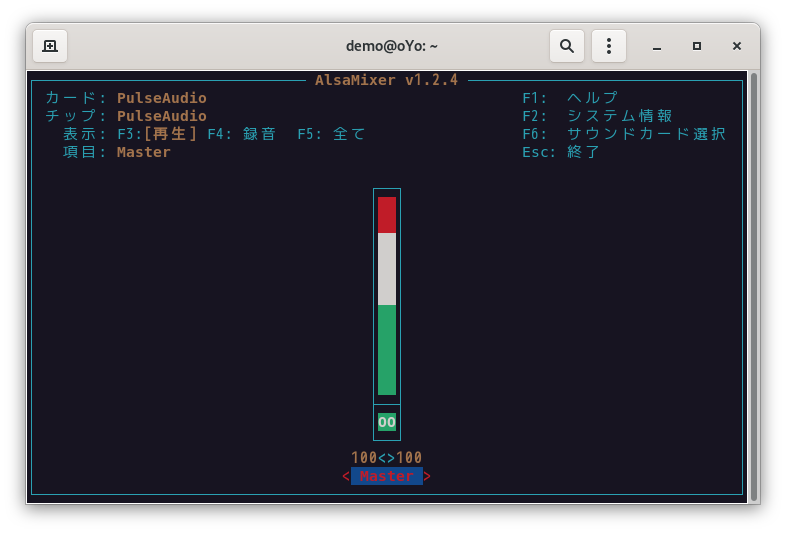
Task: Close the terminal window
Action: [737, 46]
